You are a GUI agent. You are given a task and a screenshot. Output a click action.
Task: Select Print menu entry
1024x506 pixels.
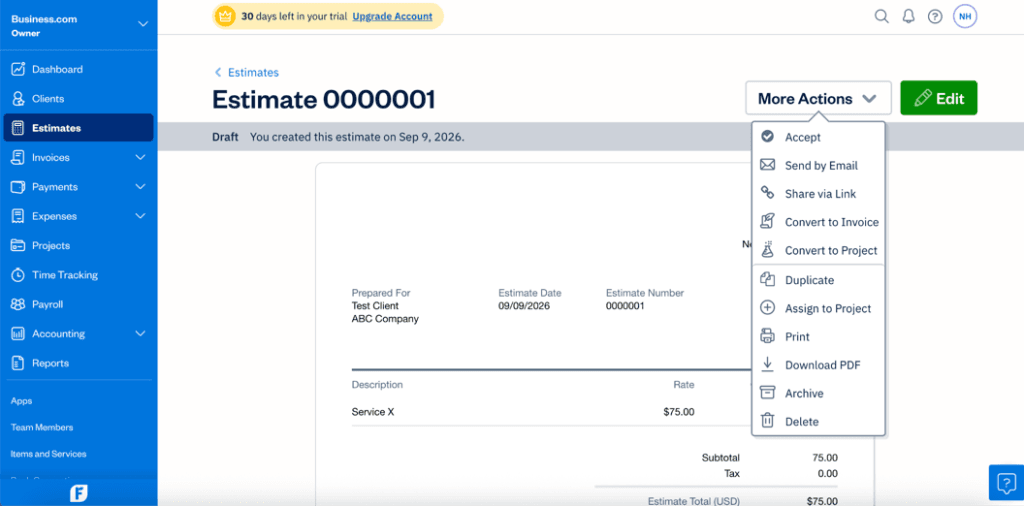coord(818,337)
